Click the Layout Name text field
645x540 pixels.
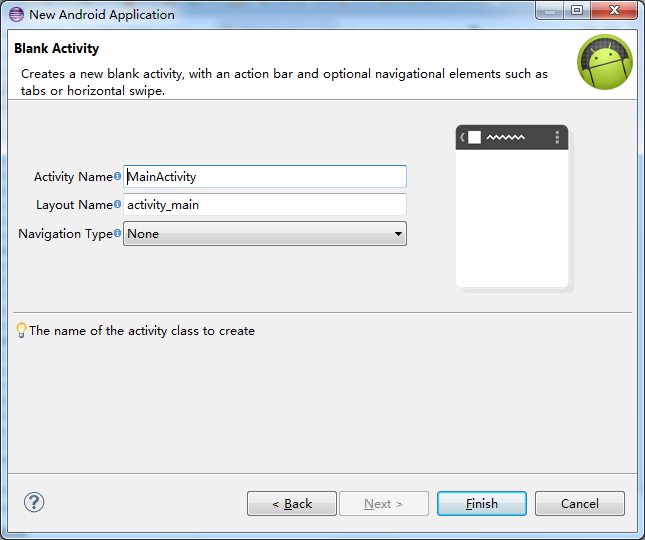(265, 204)
